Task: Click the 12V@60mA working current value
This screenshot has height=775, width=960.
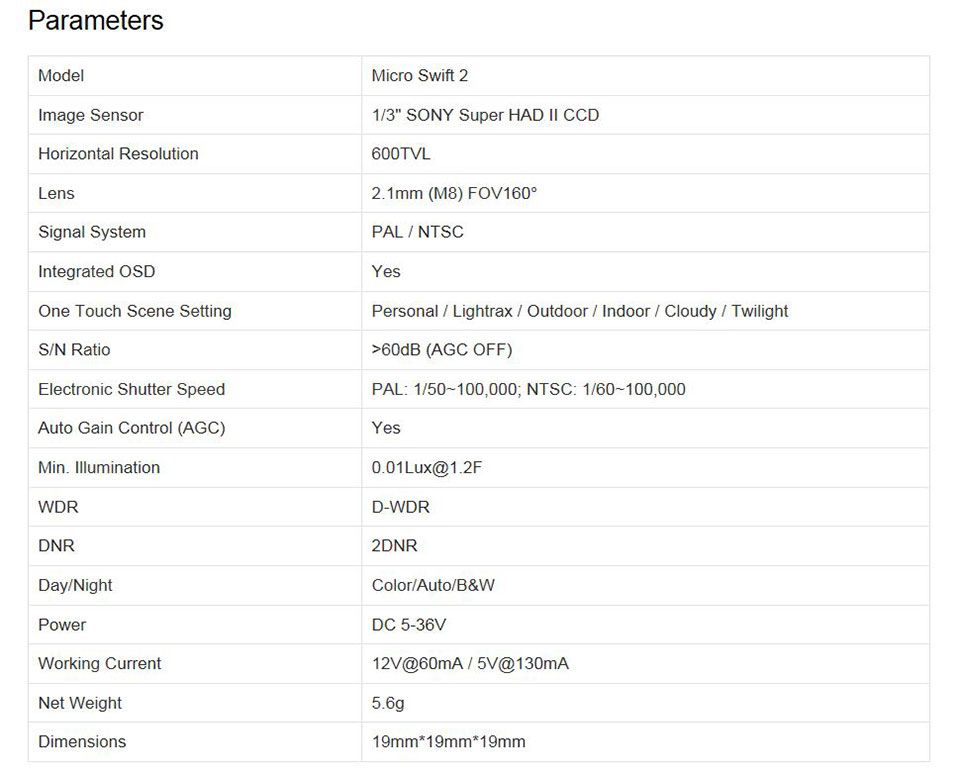Action: [x=470, y=664]
